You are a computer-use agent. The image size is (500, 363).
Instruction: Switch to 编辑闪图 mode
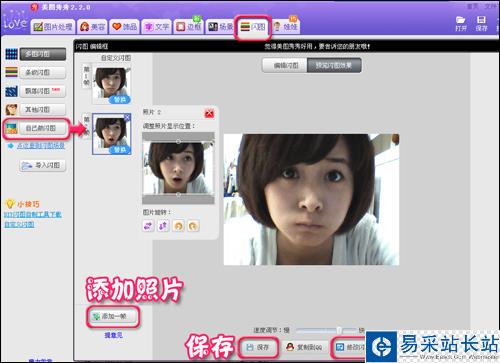[x=285, y=65]
